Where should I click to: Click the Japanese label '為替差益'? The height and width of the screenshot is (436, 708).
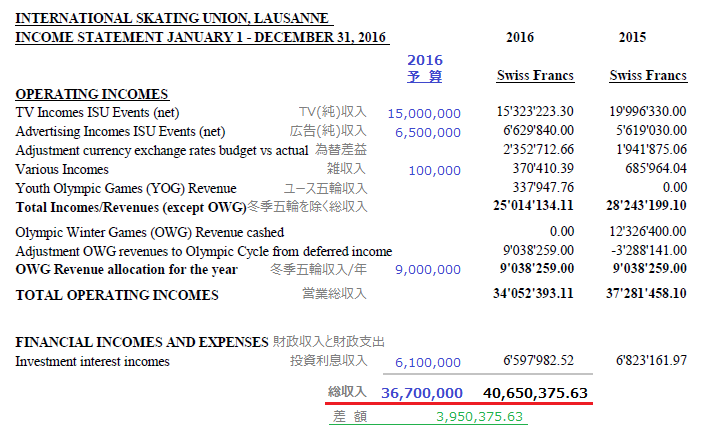tap(341, 149)
